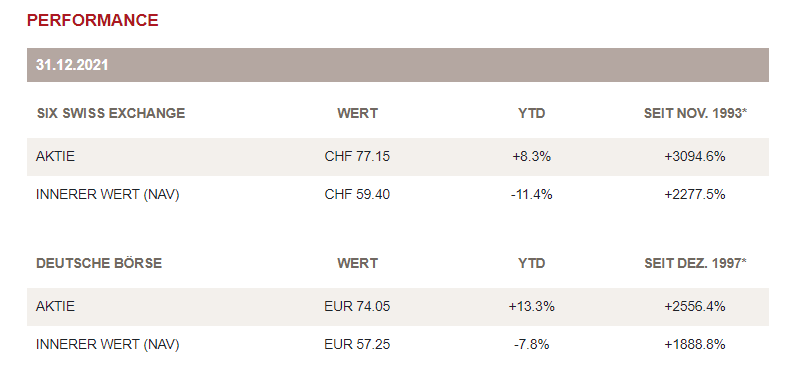Click the SIX SWISS EXCHANGE header
This screenshot has height=380, width=798.
click(111, 113)
